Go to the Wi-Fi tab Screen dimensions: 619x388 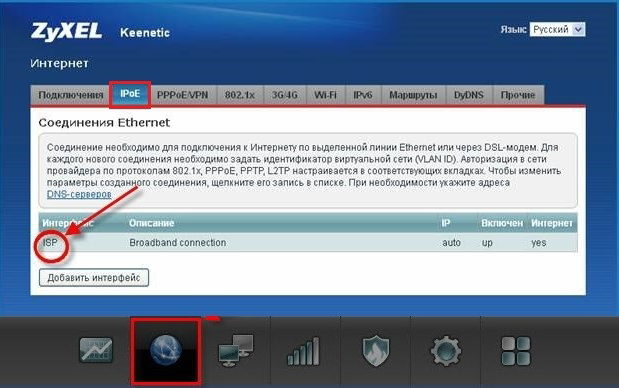point(325,95)
